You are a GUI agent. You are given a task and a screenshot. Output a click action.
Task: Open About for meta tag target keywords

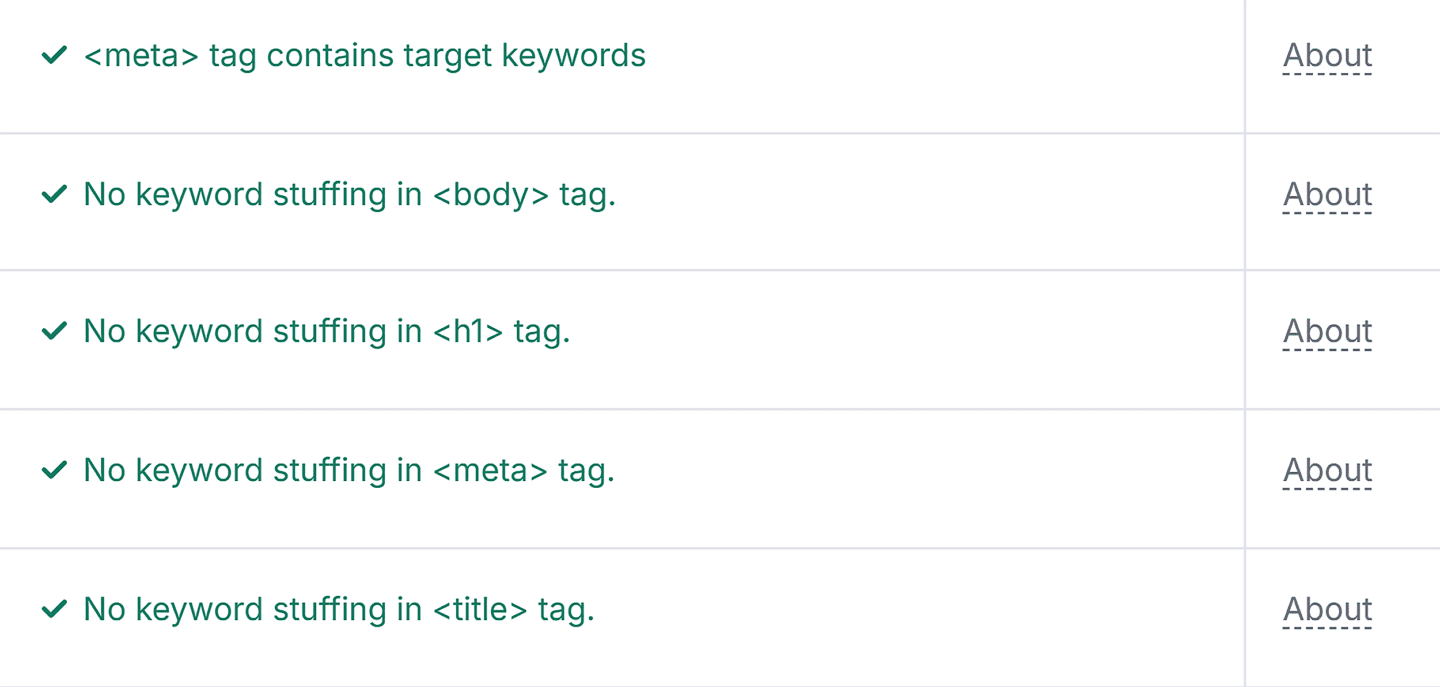(x=1327, y=56)
